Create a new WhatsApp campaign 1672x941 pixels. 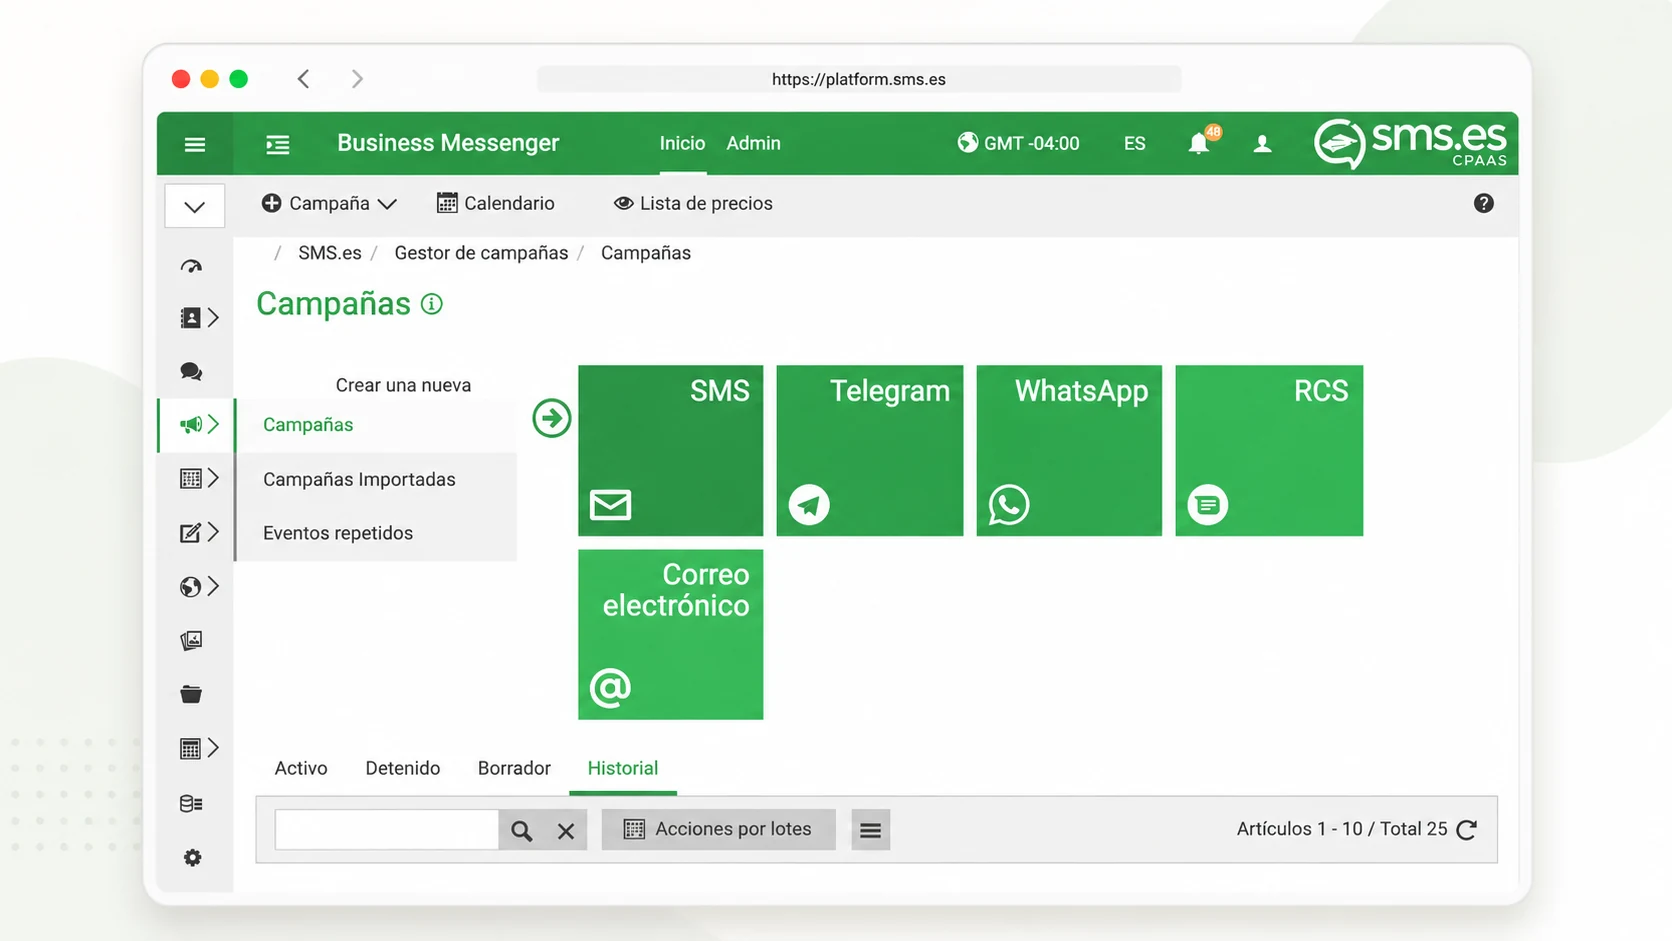tap(1069, 450)
